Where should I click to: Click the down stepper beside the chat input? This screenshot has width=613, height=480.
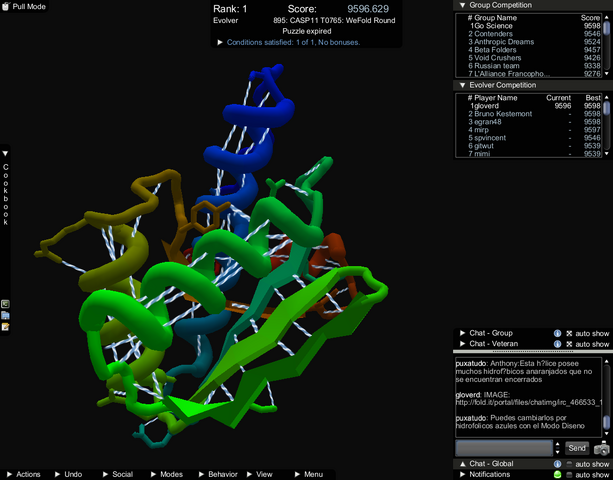(557, 452)
